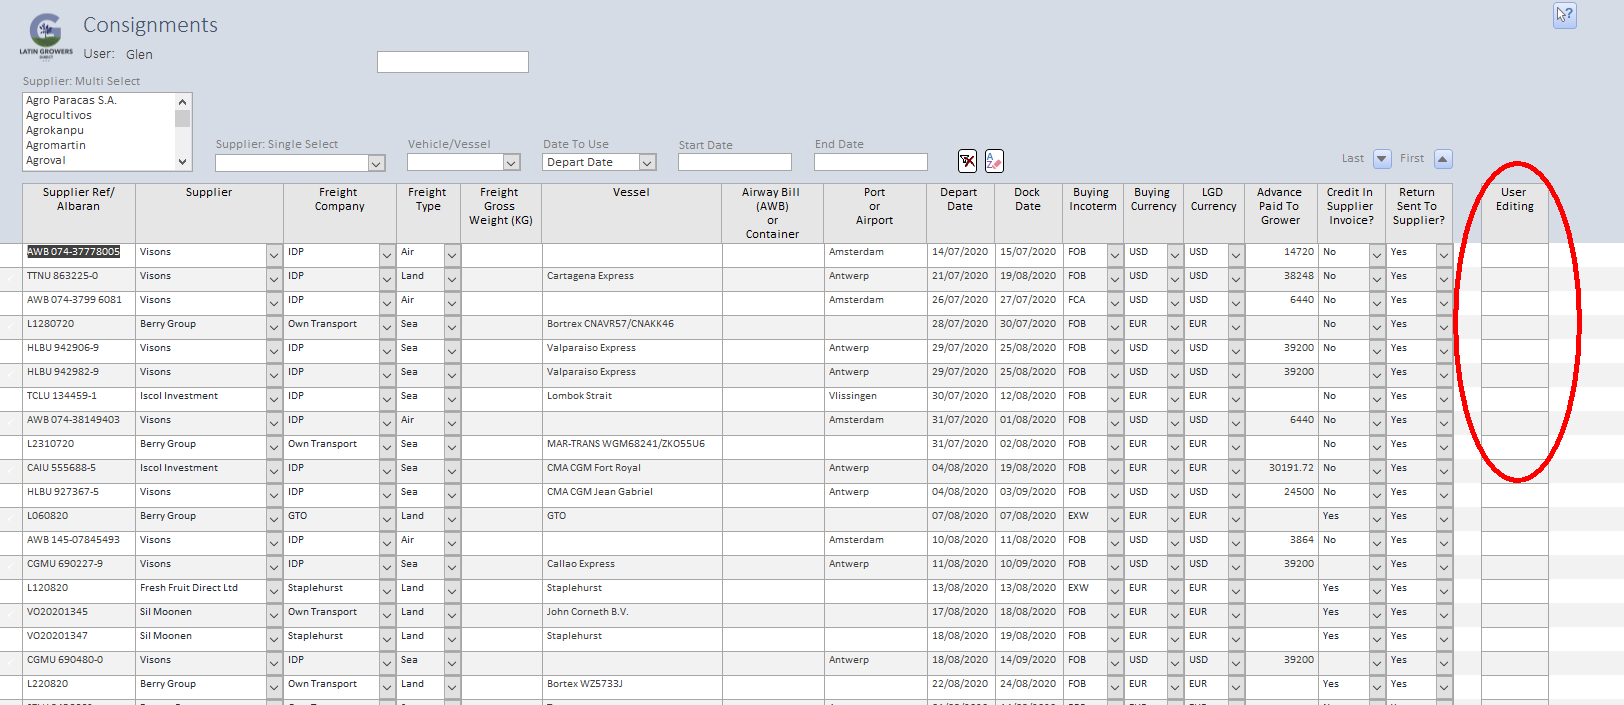Click the Supplier Ref/Albaran column header

(79, 200)
